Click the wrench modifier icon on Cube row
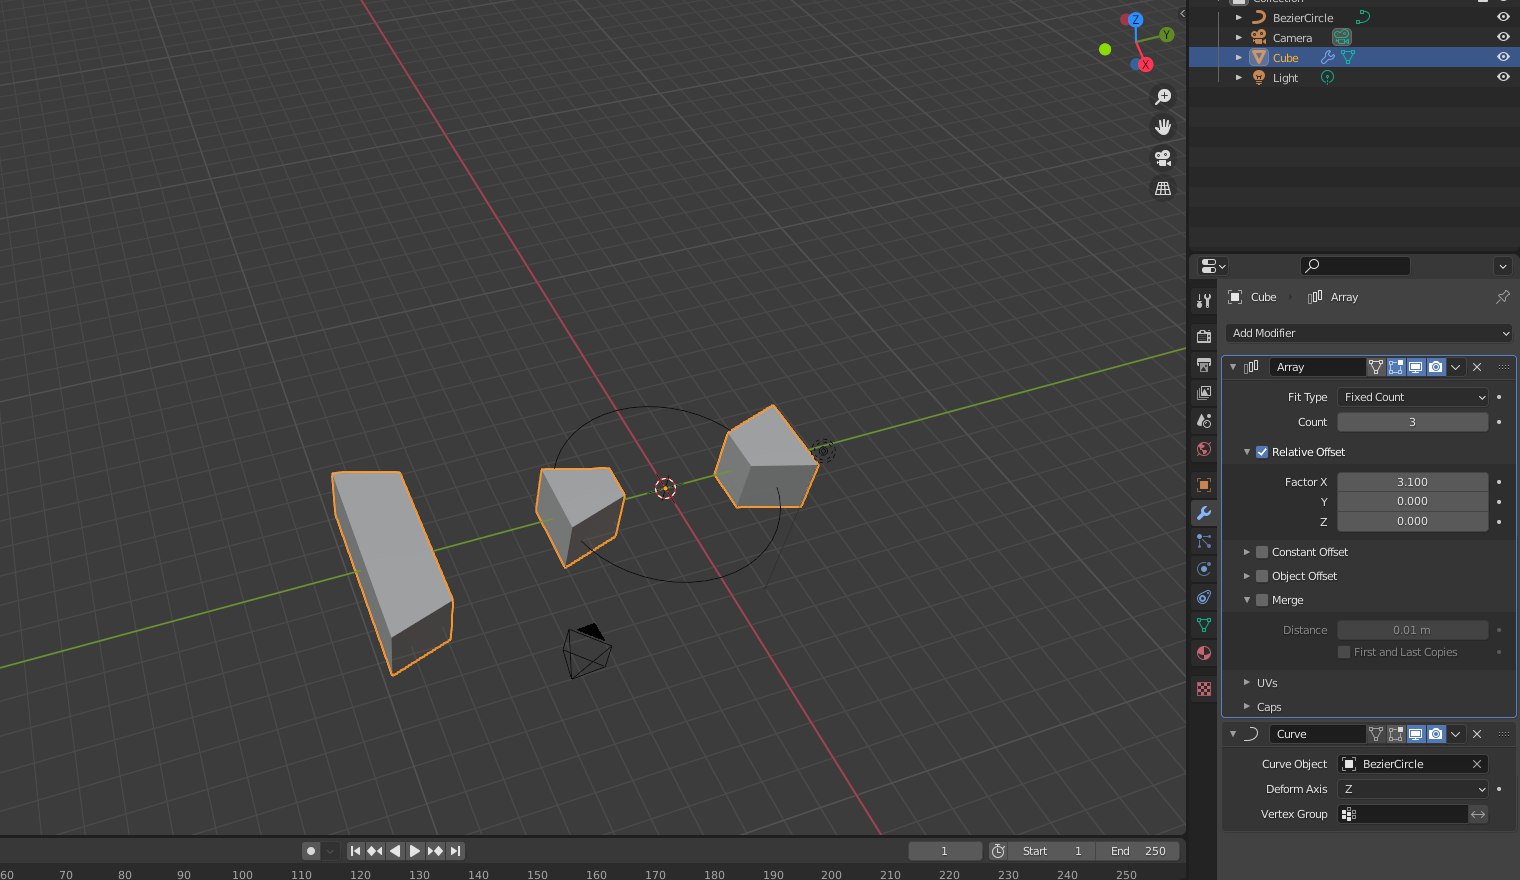Viewport: 1520px width, 880px height. coord(1328,58)
